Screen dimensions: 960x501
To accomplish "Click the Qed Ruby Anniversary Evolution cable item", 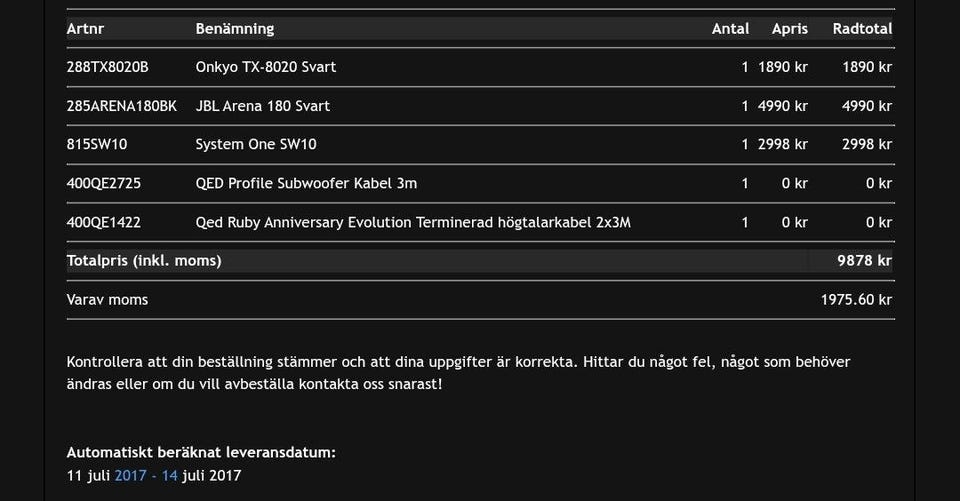I will click(413, 222).
